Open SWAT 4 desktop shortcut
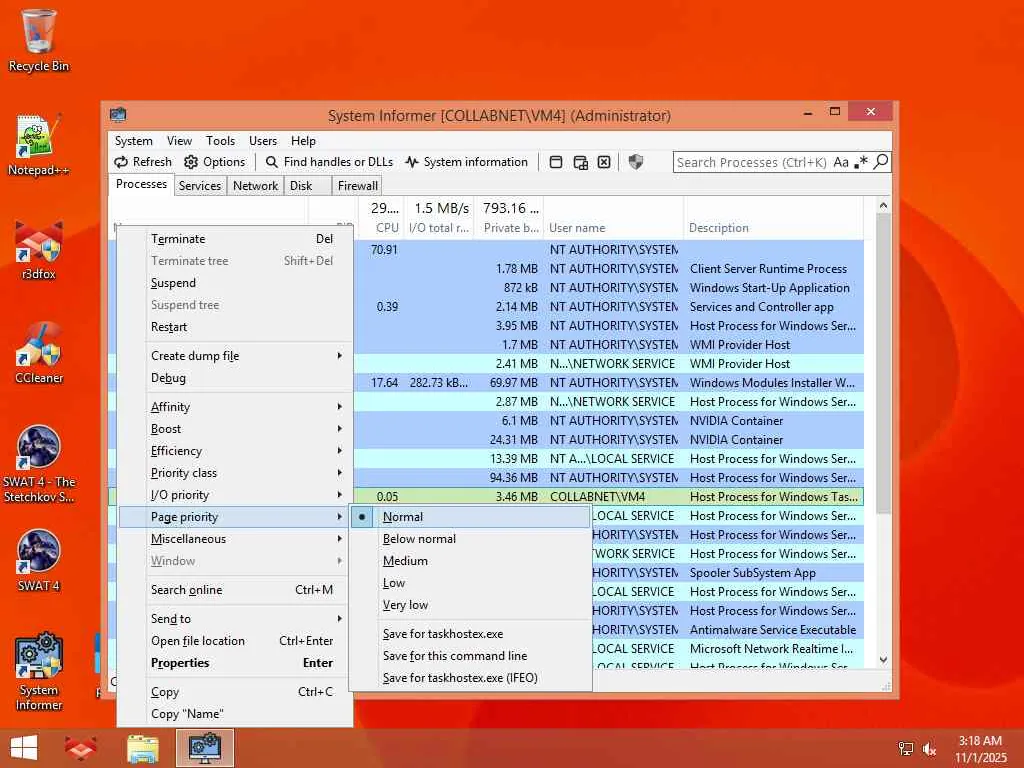 (39, 560)
